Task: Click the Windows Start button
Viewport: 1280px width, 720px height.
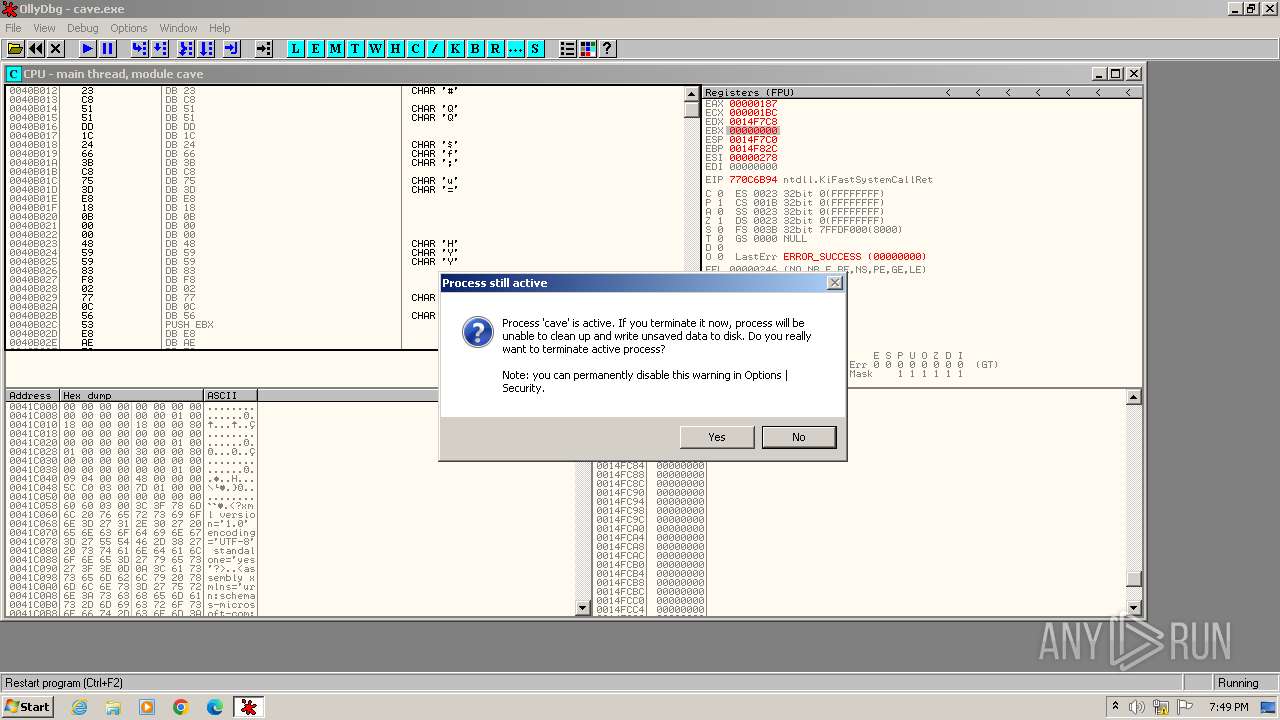Action: pyautogui.click(x=27, y=707)
